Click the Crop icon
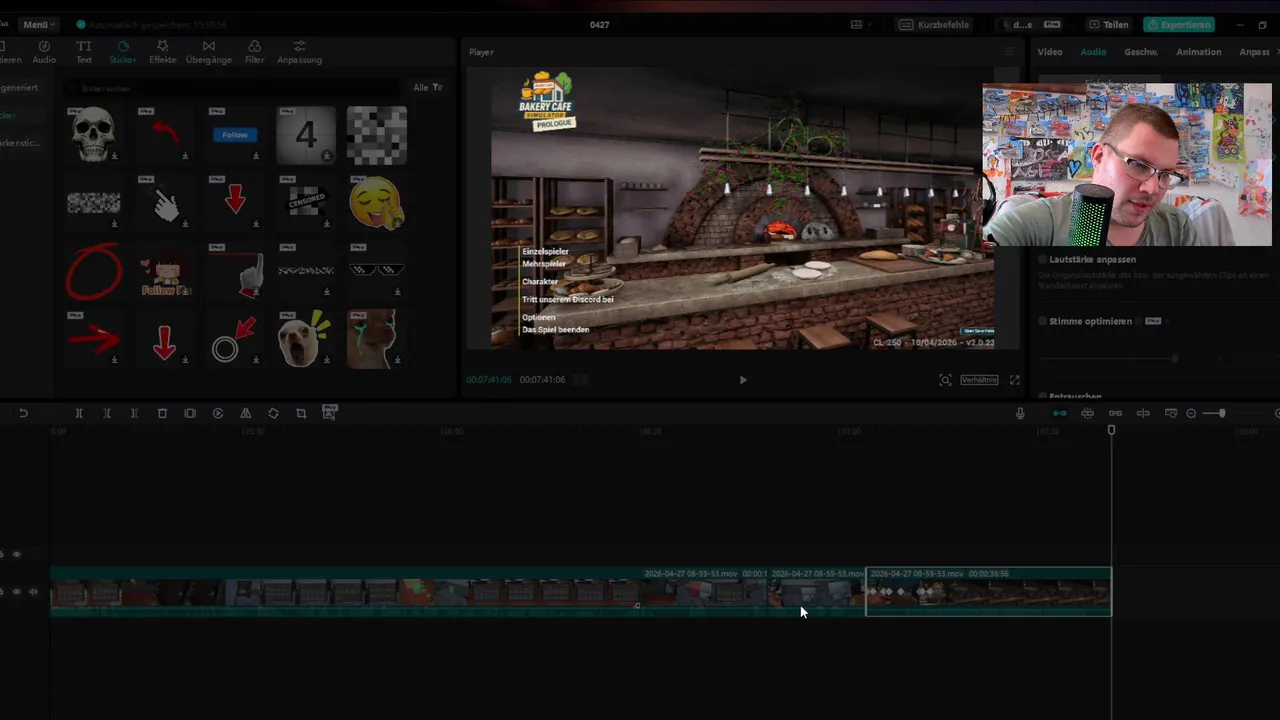The height and width of the screenshot is (720, 1280). click(301, 413)
